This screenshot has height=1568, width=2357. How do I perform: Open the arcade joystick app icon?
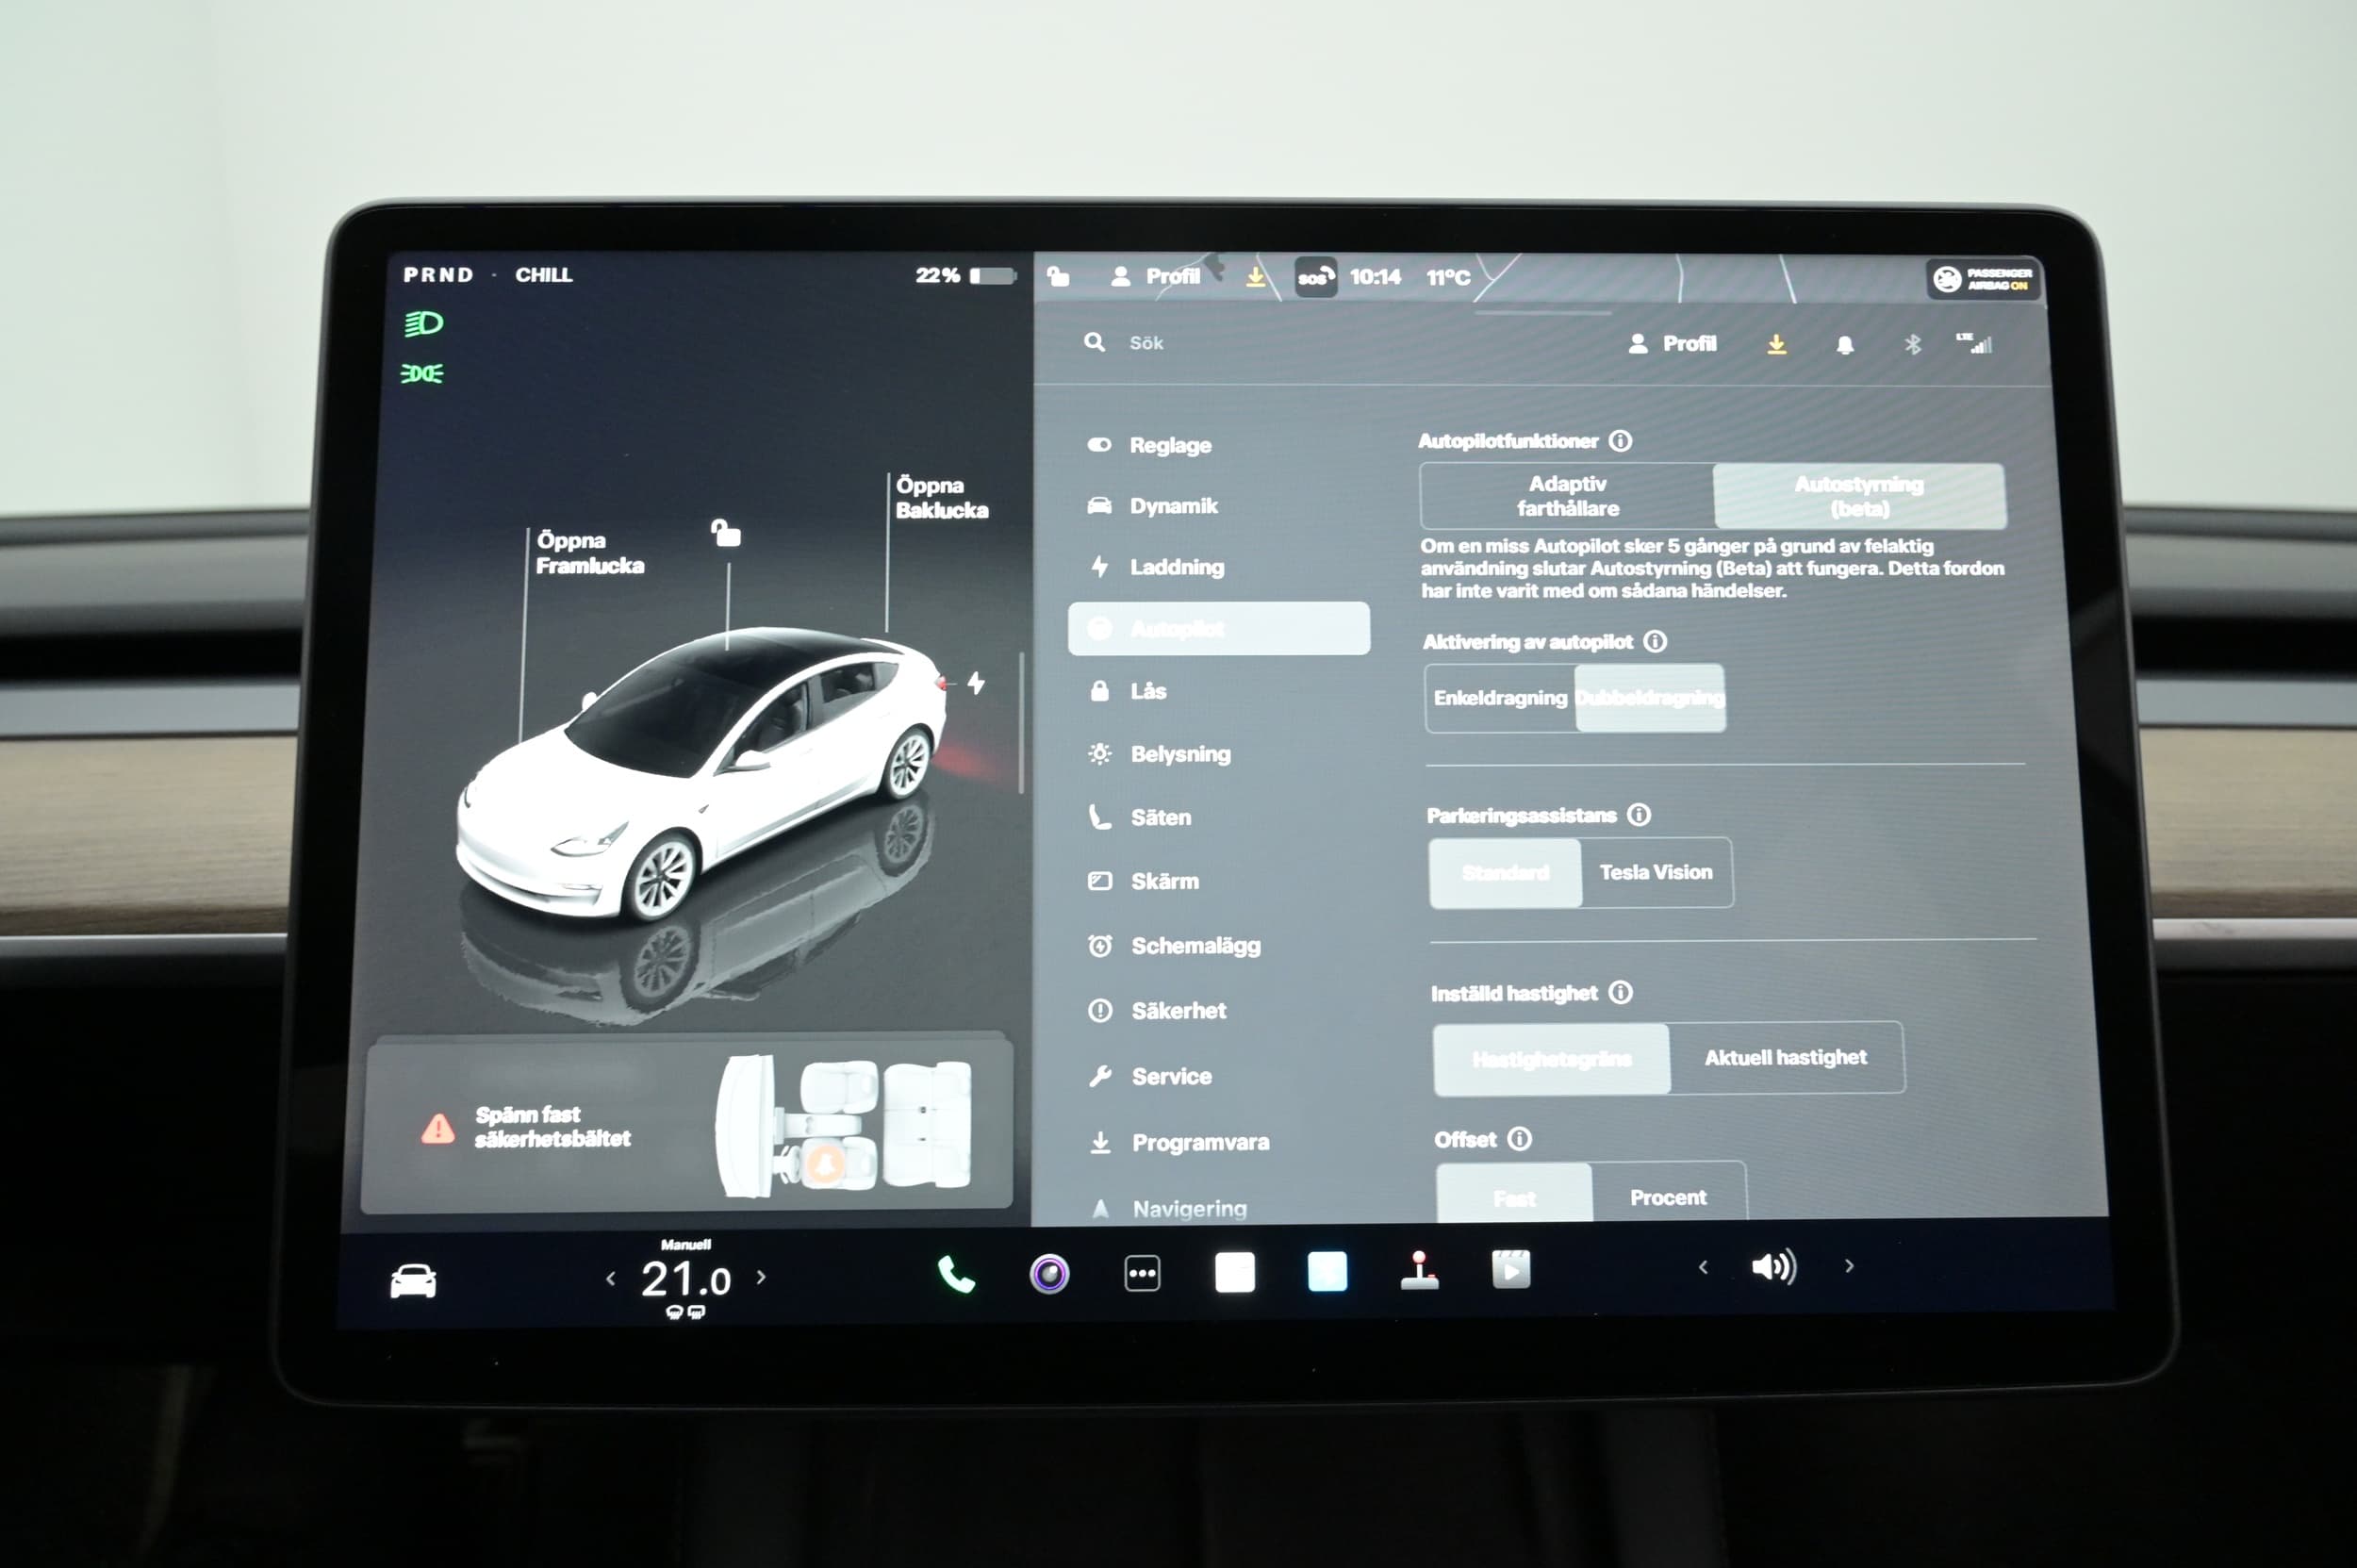[x=1419, y=1272]
